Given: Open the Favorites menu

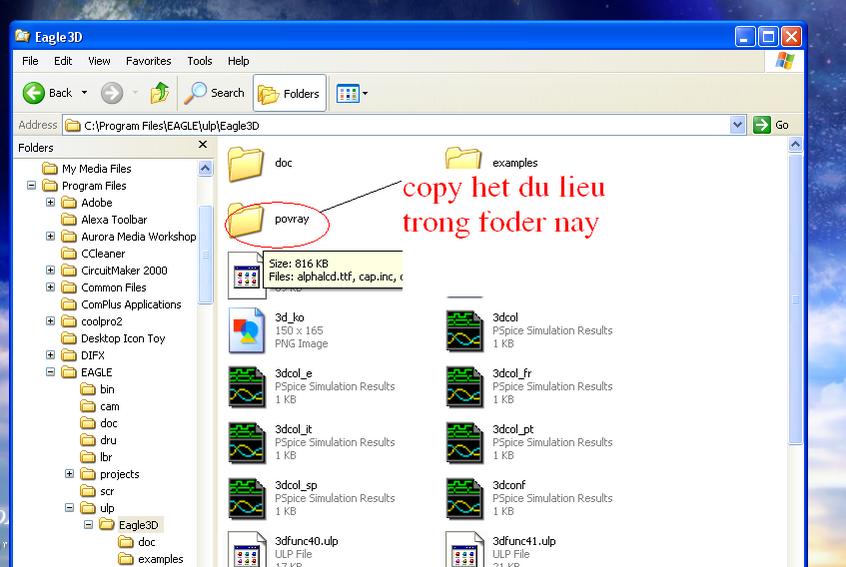Looking at the screenshot, I should [148, 61].
